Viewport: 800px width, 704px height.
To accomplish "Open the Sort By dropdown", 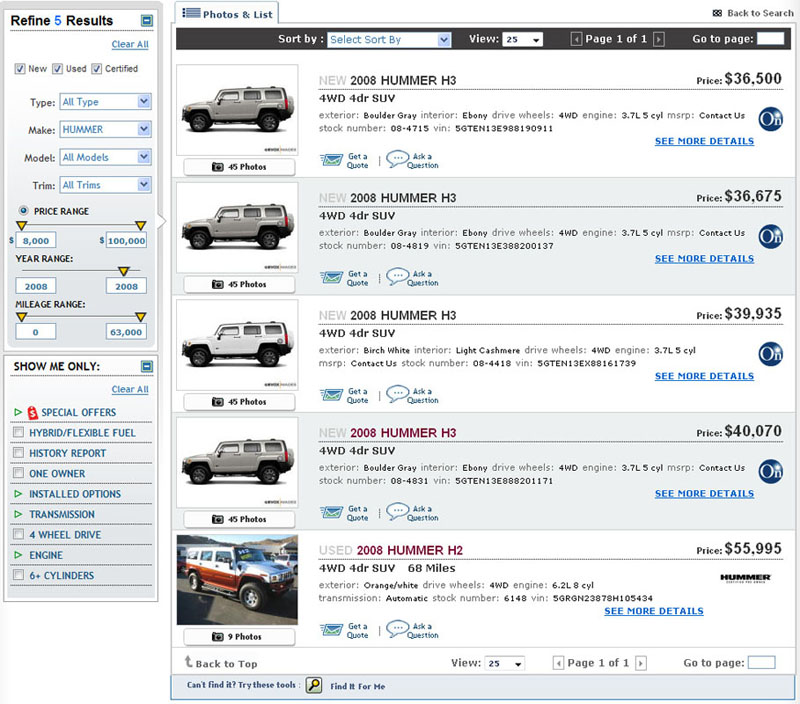I will (x=389, y=39).
